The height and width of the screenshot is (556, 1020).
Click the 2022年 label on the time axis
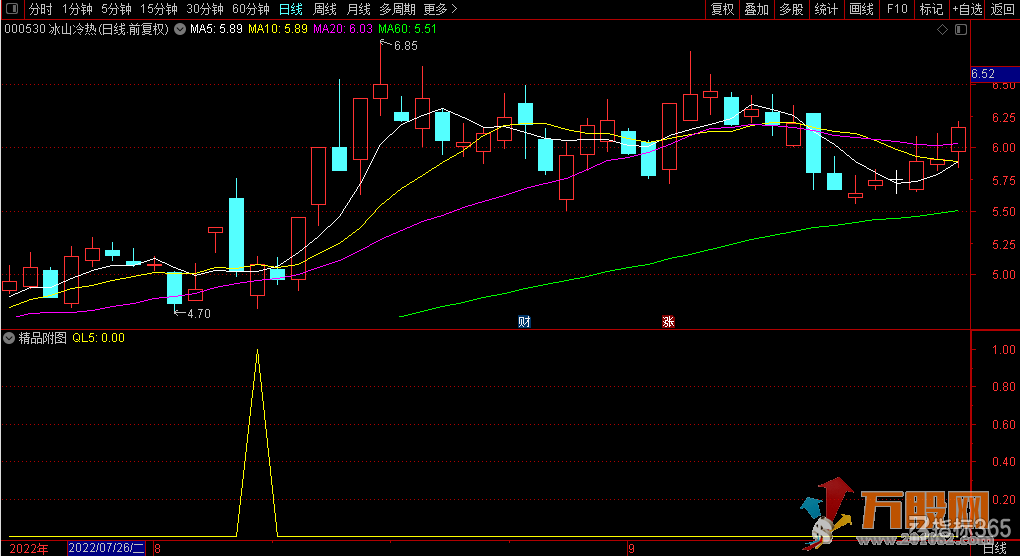(29, 549)
